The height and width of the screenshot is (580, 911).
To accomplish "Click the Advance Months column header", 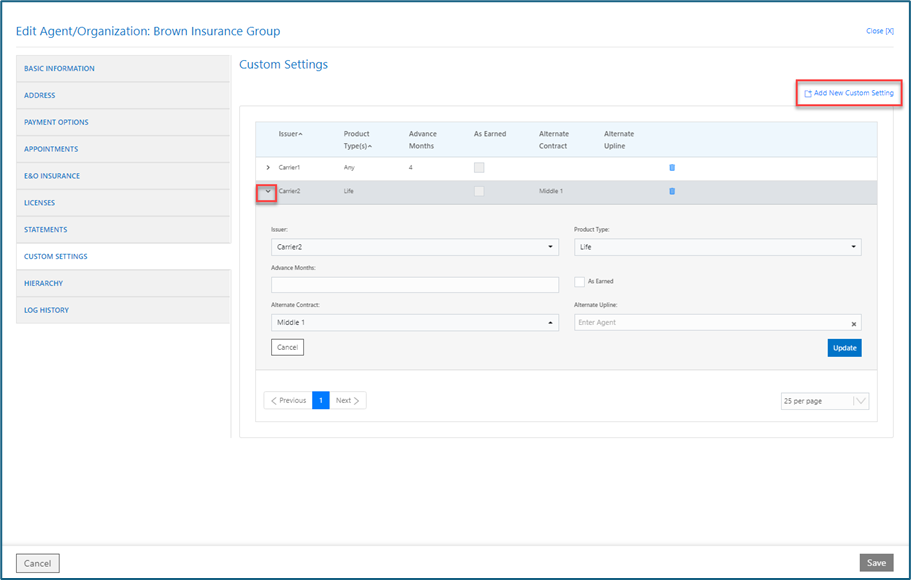I will click(x=423, y=139).
